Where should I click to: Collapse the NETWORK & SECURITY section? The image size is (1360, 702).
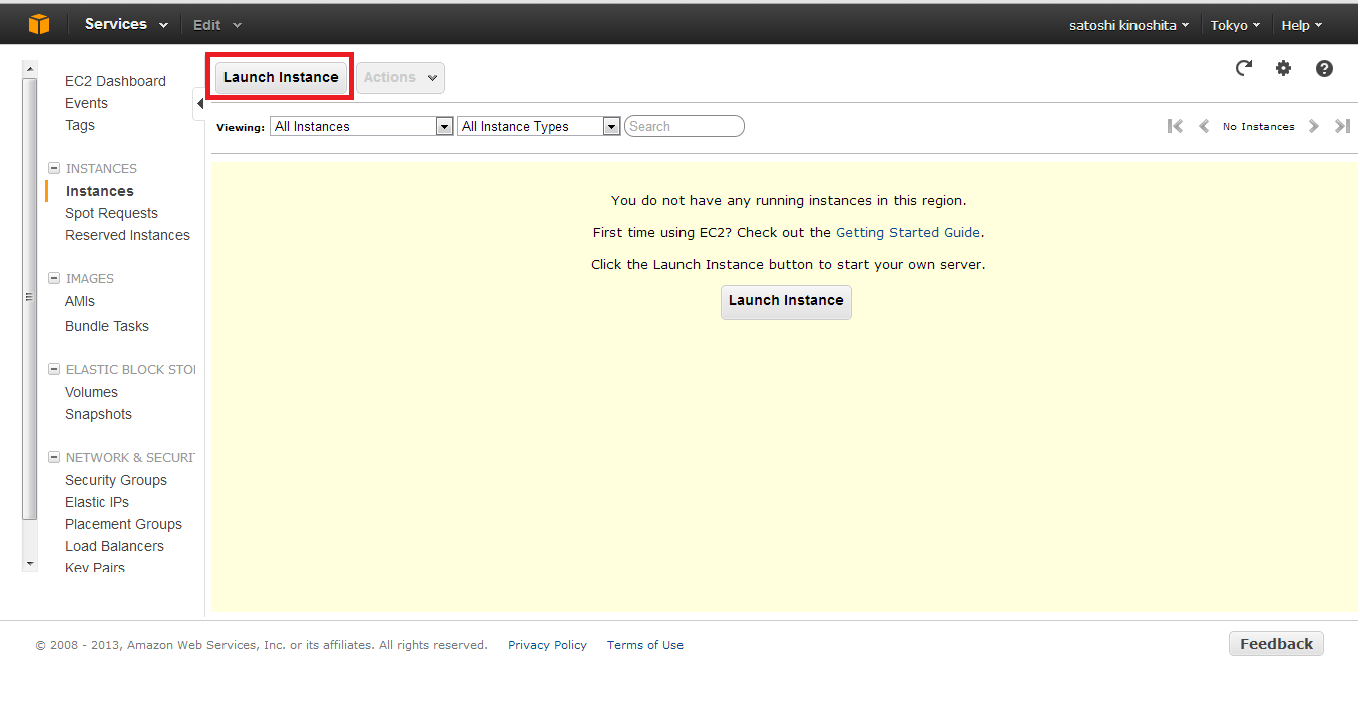54,457
